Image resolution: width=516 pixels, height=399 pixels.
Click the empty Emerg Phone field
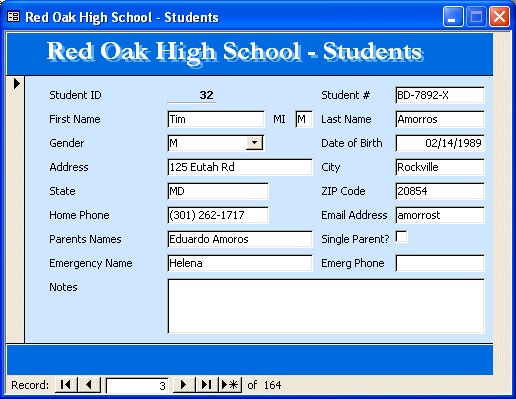pyautogui.click(x=440, y=263)
